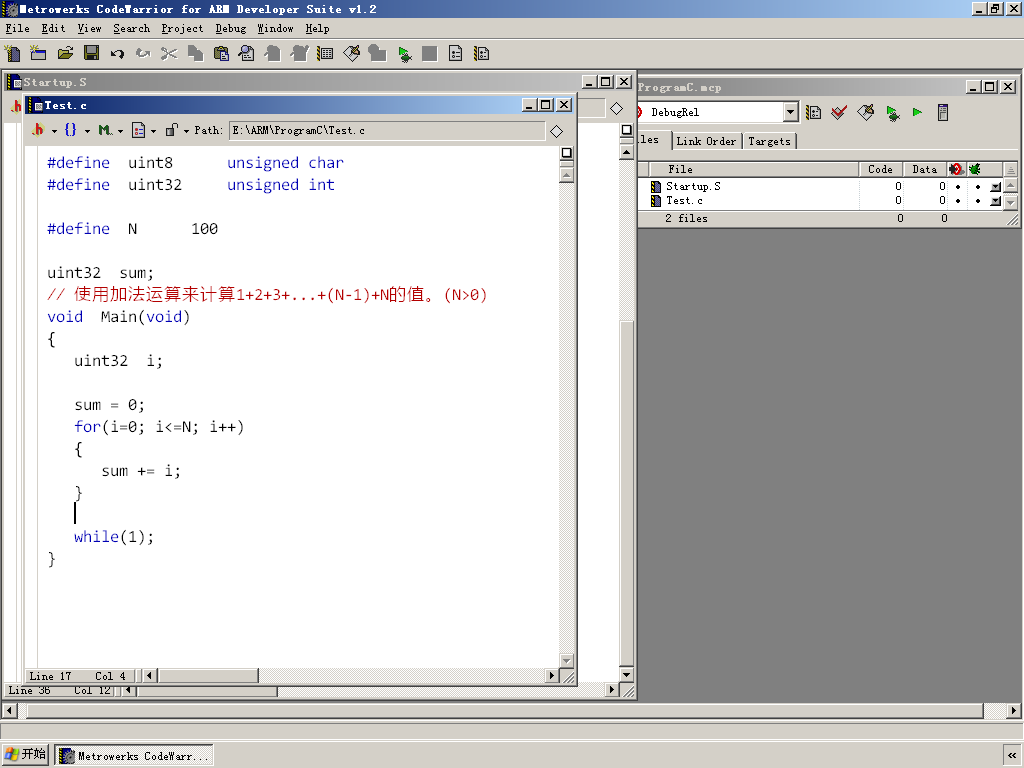Click the green bug debug column header
The width and height of the screenshot is (1024, 768).
coord(974,169)
